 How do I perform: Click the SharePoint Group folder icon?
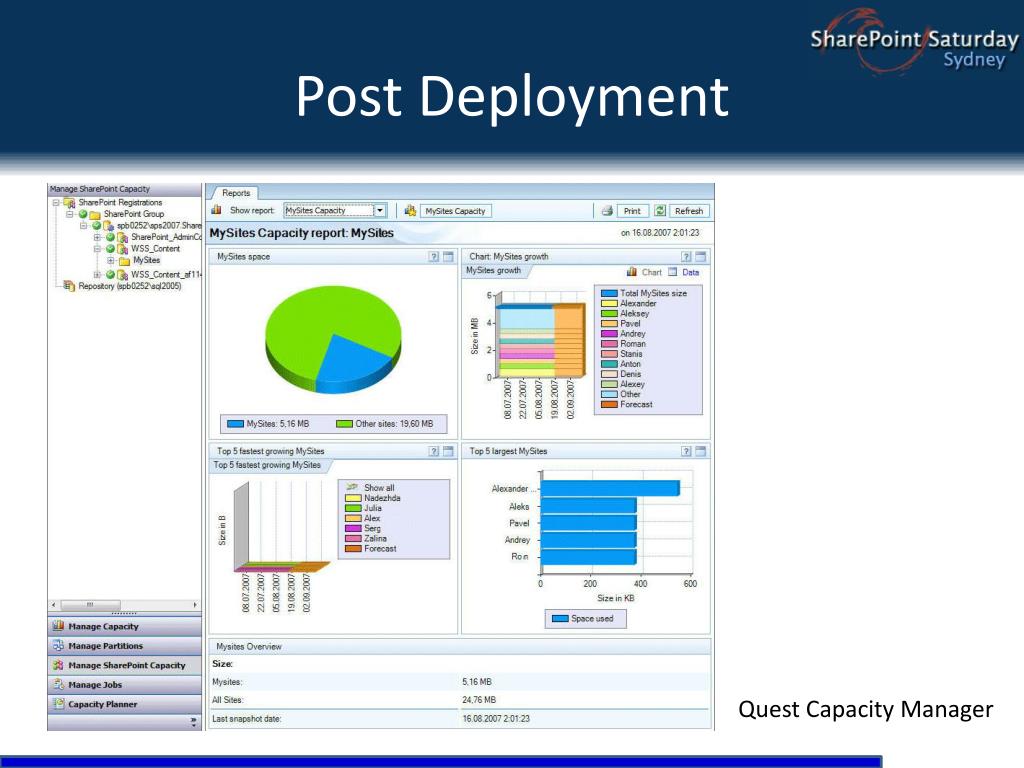click(x=95, y=214)
